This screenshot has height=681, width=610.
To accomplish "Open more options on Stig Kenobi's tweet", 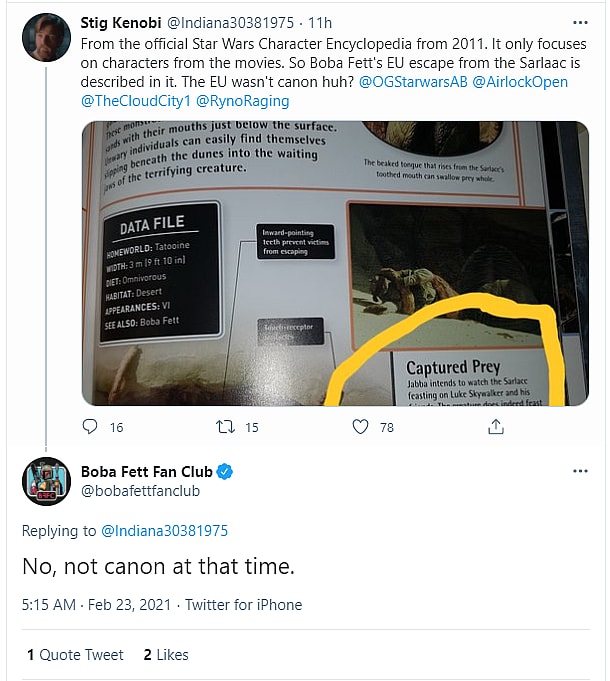I will pyautogui.click(x=580, y=22).
